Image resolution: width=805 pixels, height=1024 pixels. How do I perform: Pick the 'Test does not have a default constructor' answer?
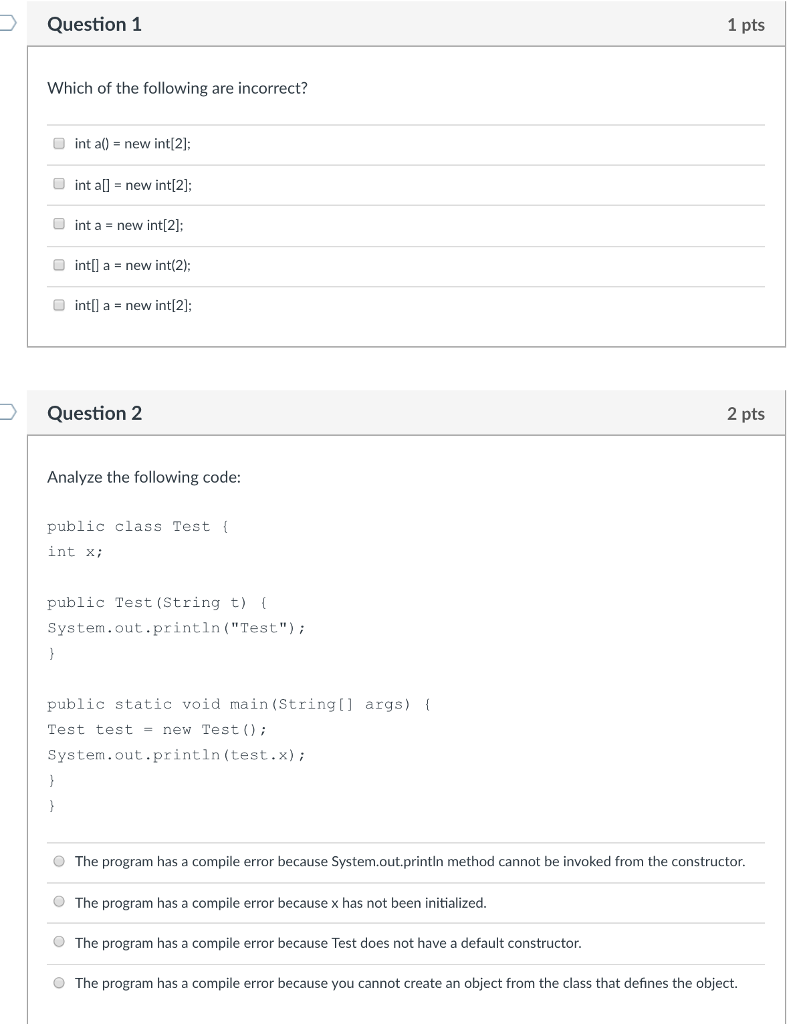pos(60,942)
